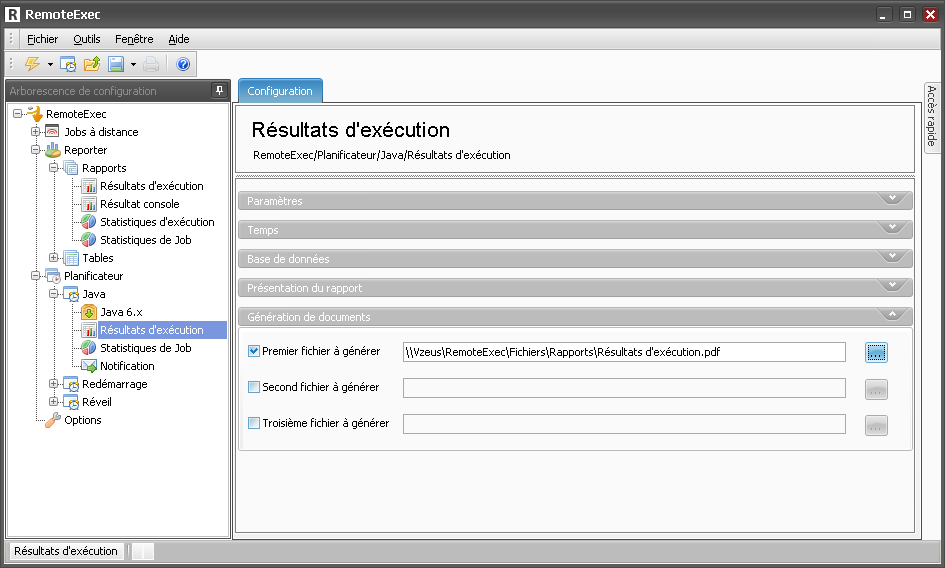Expand the Tables tree node
Image resolution: width=945 pixels, height=568 pixels.
coord(54,257)
